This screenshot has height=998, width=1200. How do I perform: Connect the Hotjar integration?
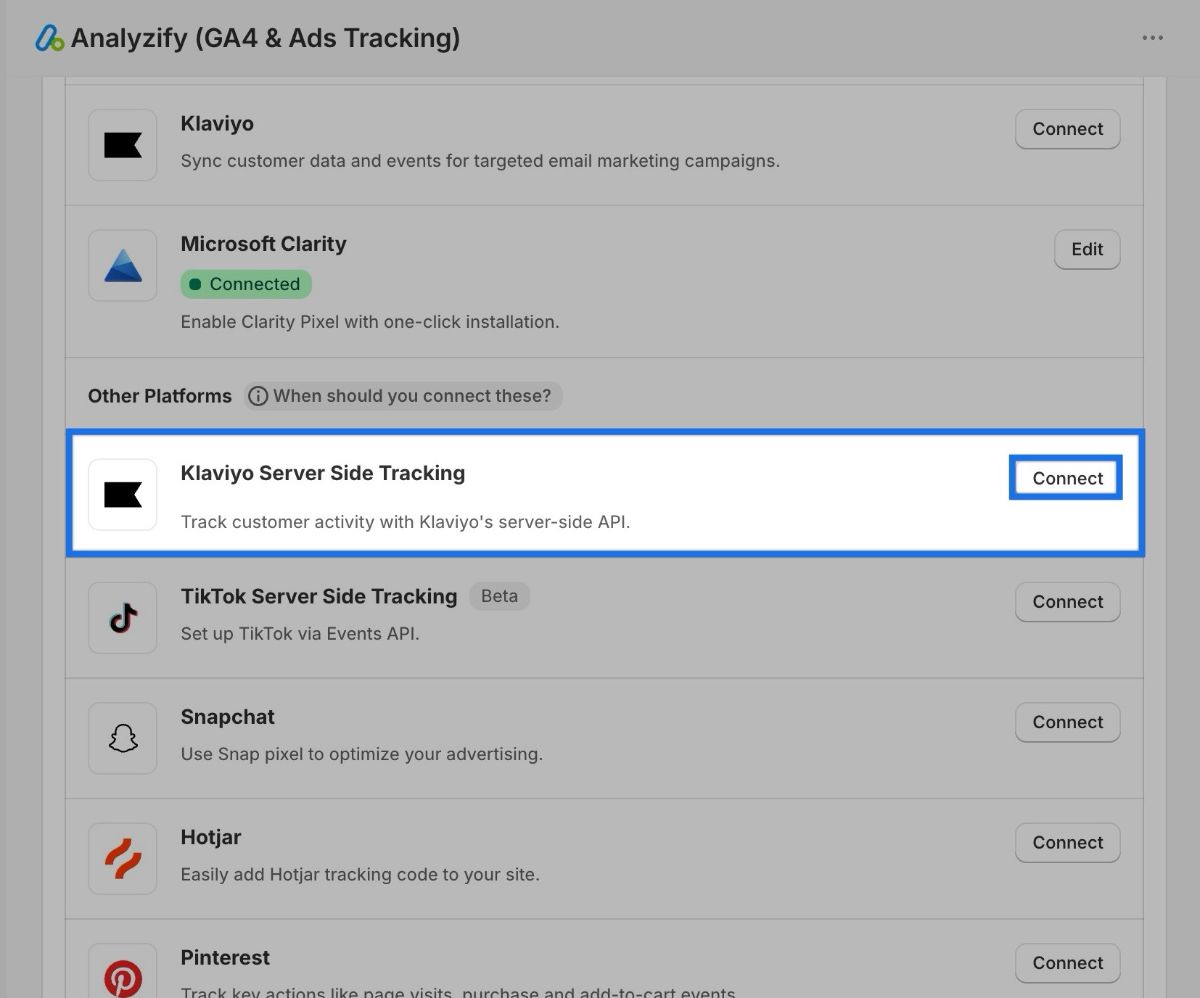click(x=1068, y=842)
